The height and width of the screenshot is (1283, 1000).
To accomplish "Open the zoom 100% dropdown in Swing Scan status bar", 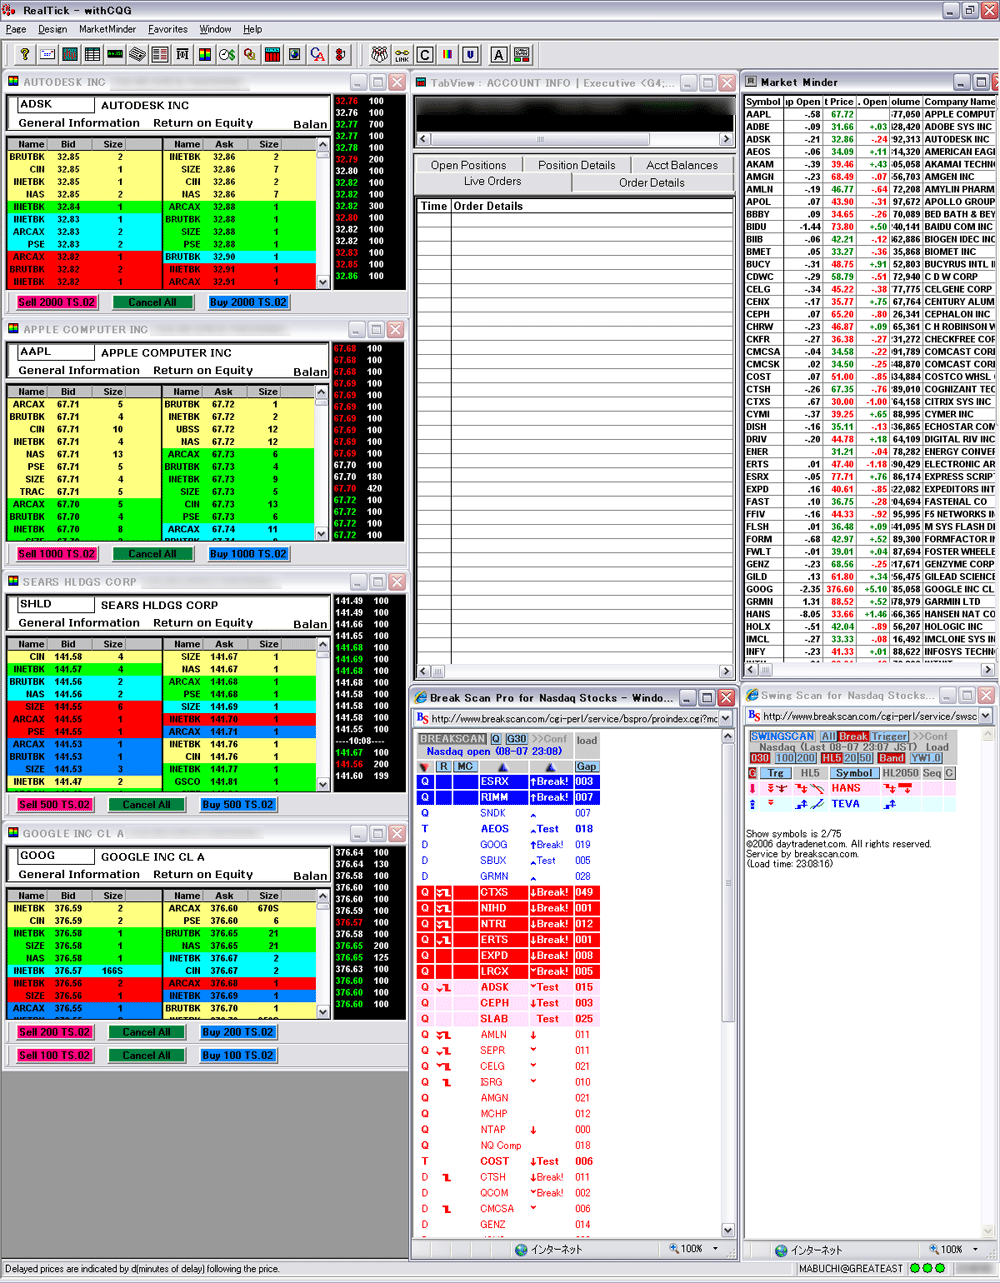I will click(975, 1249).
